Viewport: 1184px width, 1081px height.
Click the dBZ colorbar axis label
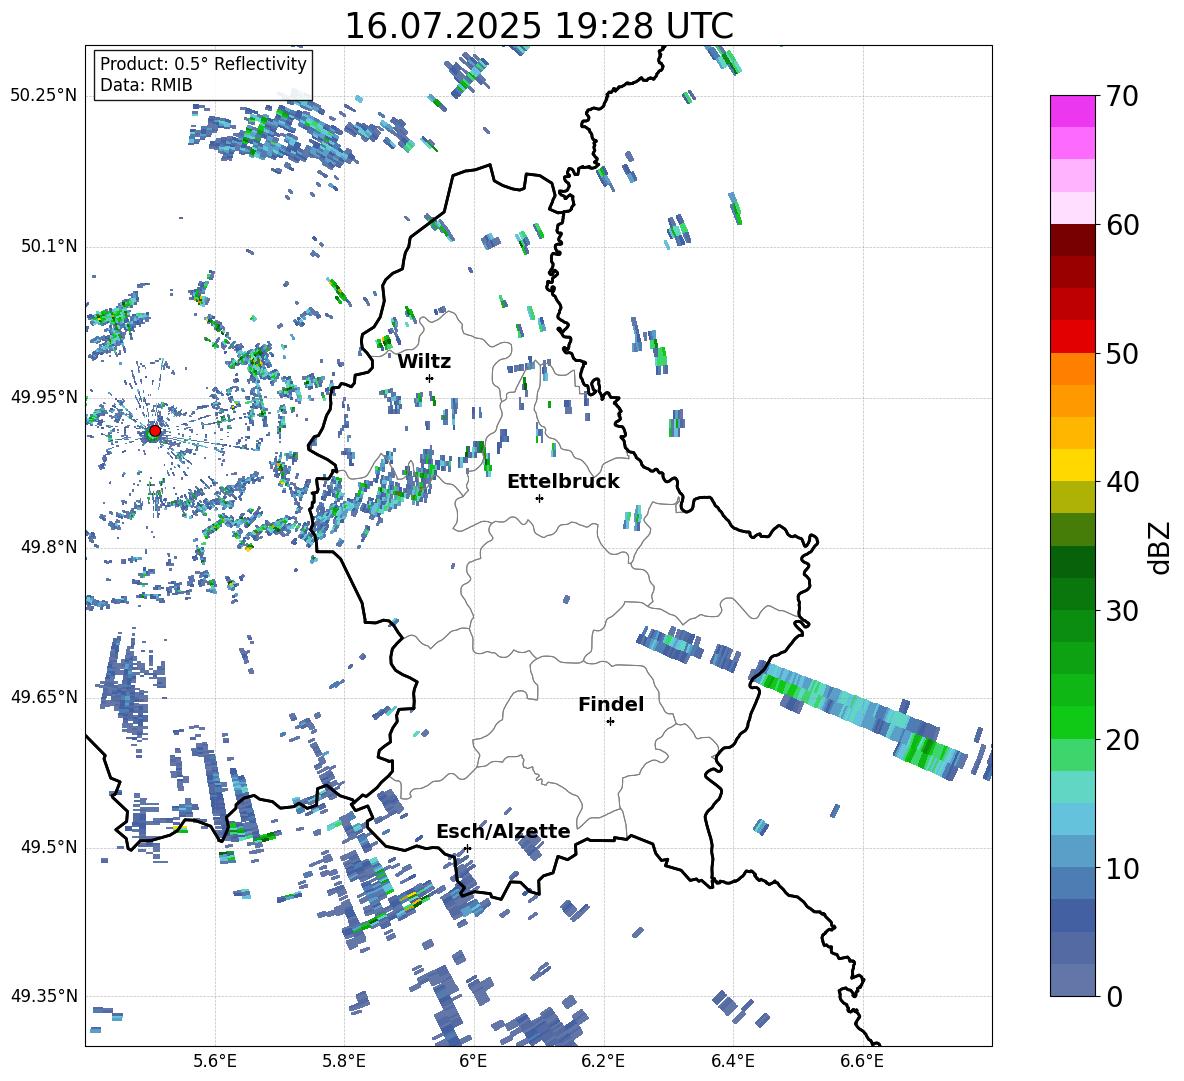(1161, 547)
